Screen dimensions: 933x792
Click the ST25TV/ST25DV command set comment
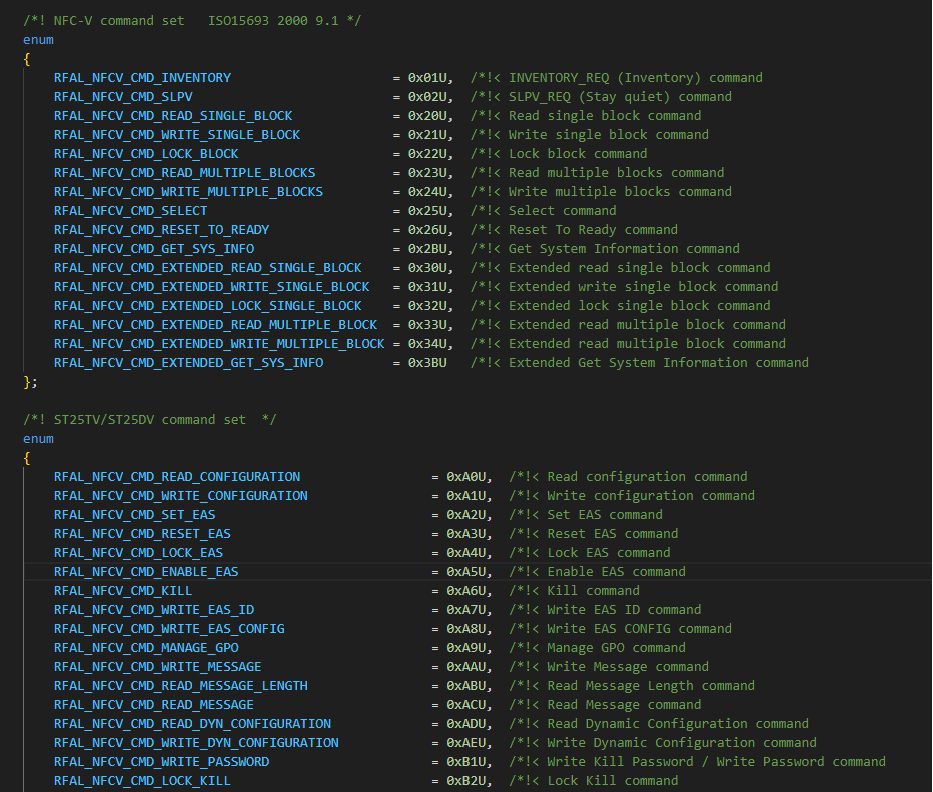[149, 420]
